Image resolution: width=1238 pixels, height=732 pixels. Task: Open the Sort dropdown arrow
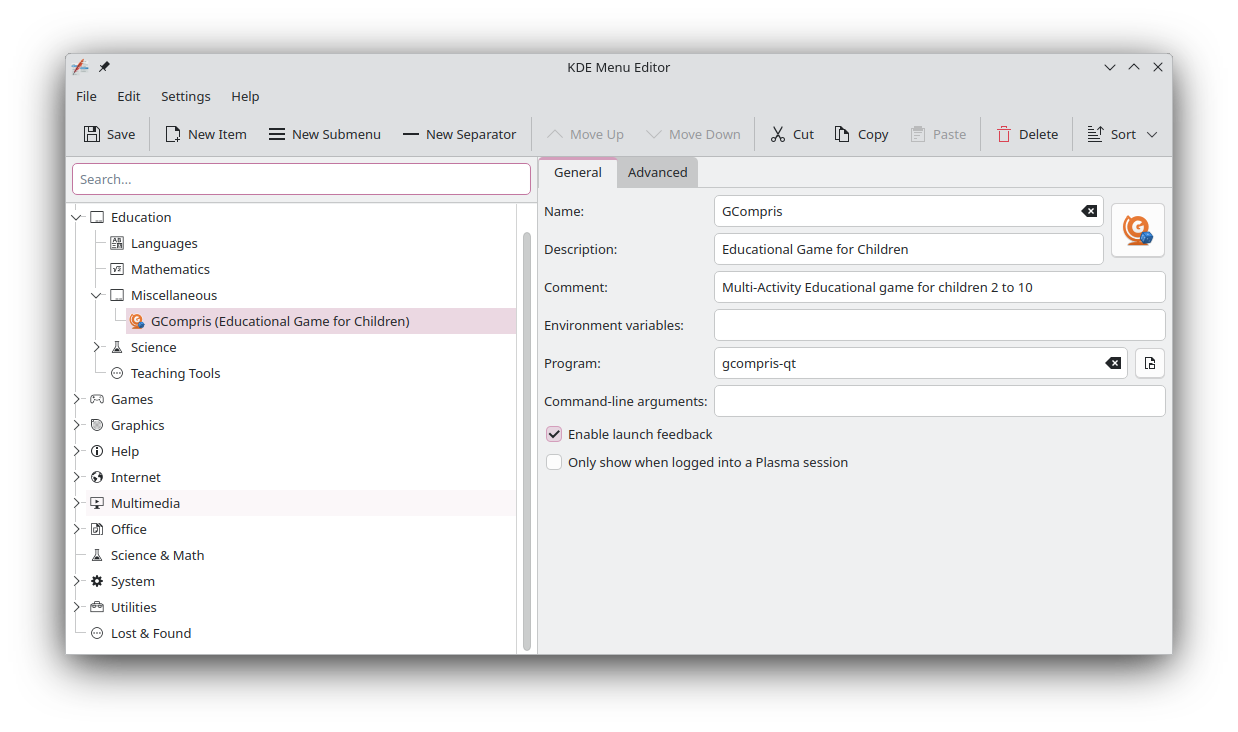[x=1152, y=133]
